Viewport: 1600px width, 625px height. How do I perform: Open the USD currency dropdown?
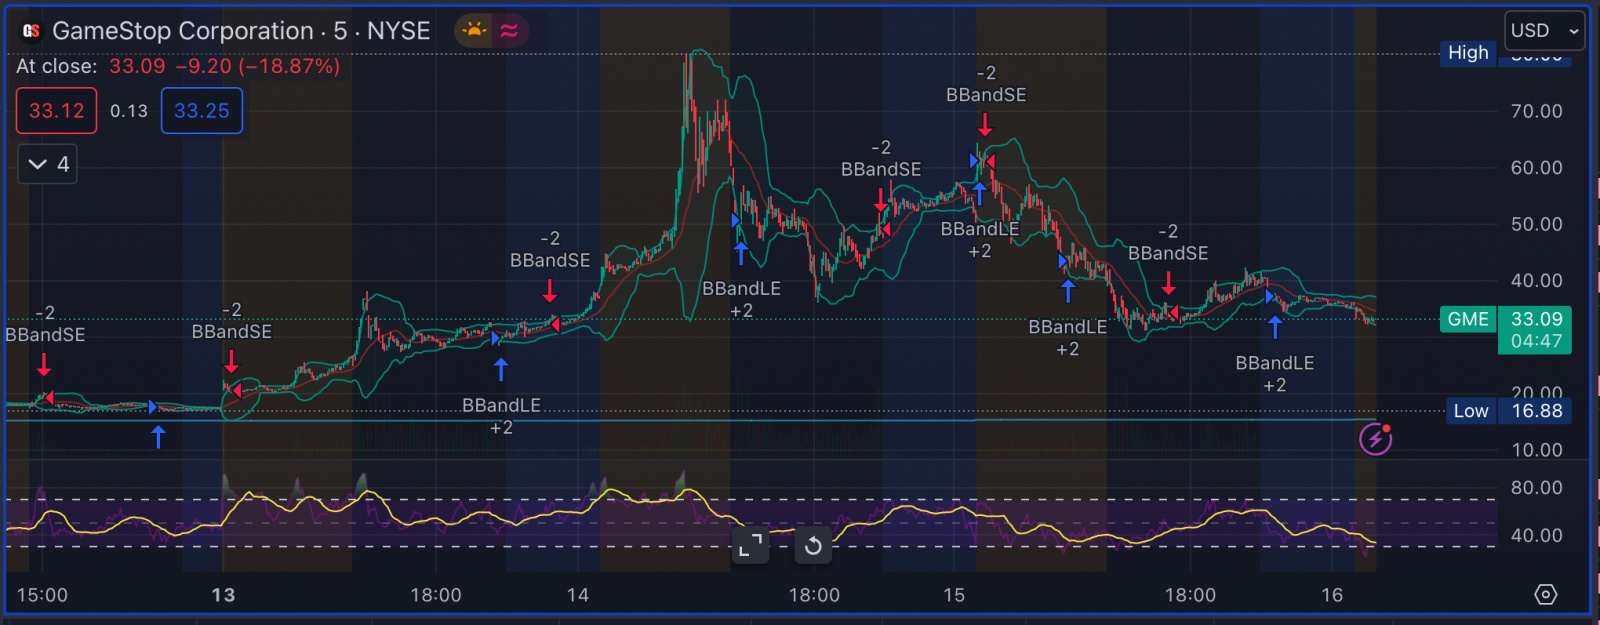pos(1544,31)
